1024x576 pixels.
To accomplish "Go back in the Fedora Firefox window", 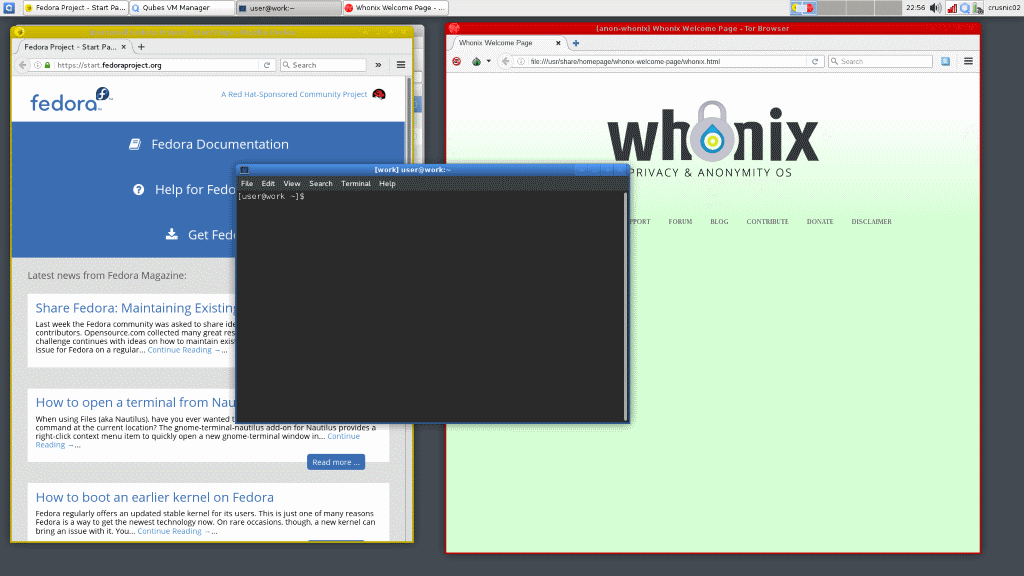I will pos(23,65).
